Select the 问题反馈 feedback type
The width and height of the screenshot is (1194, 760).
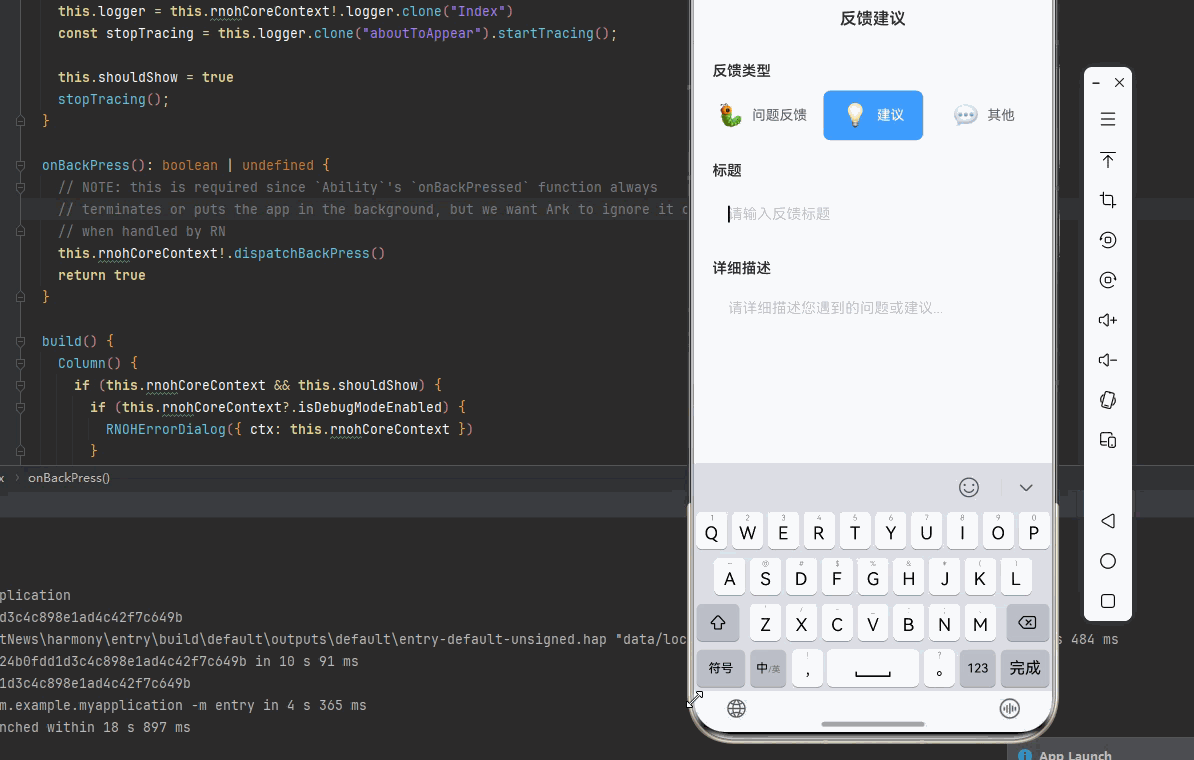coord(764,115)
